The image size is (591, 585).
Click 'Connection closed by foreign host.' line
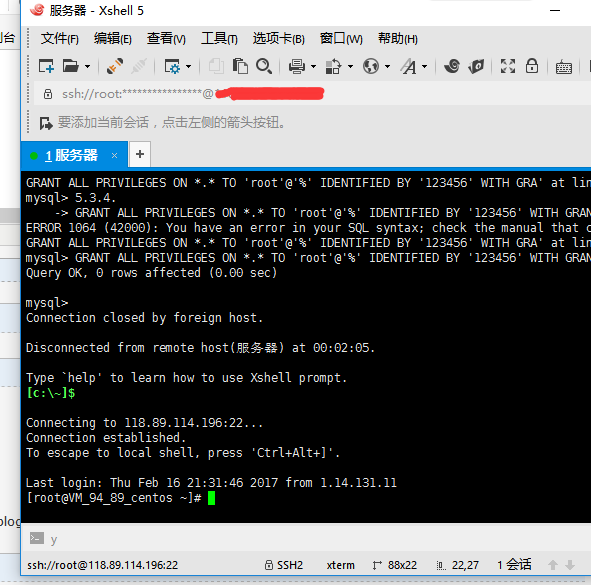[144, 318]
